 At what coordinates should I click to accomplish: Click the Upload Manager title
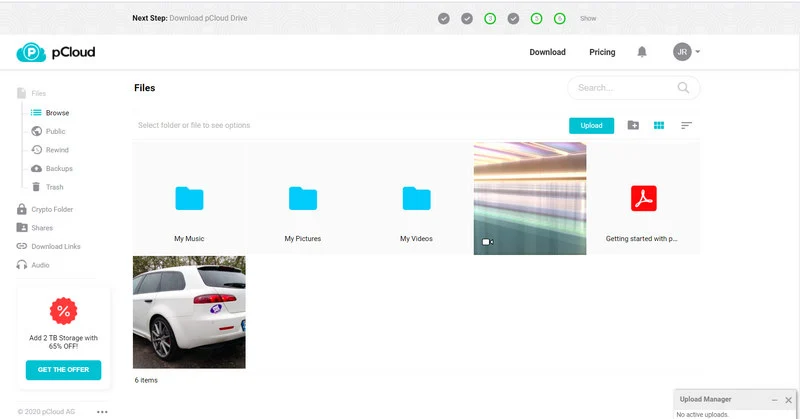pyautogui.click(x=706, y=399)
